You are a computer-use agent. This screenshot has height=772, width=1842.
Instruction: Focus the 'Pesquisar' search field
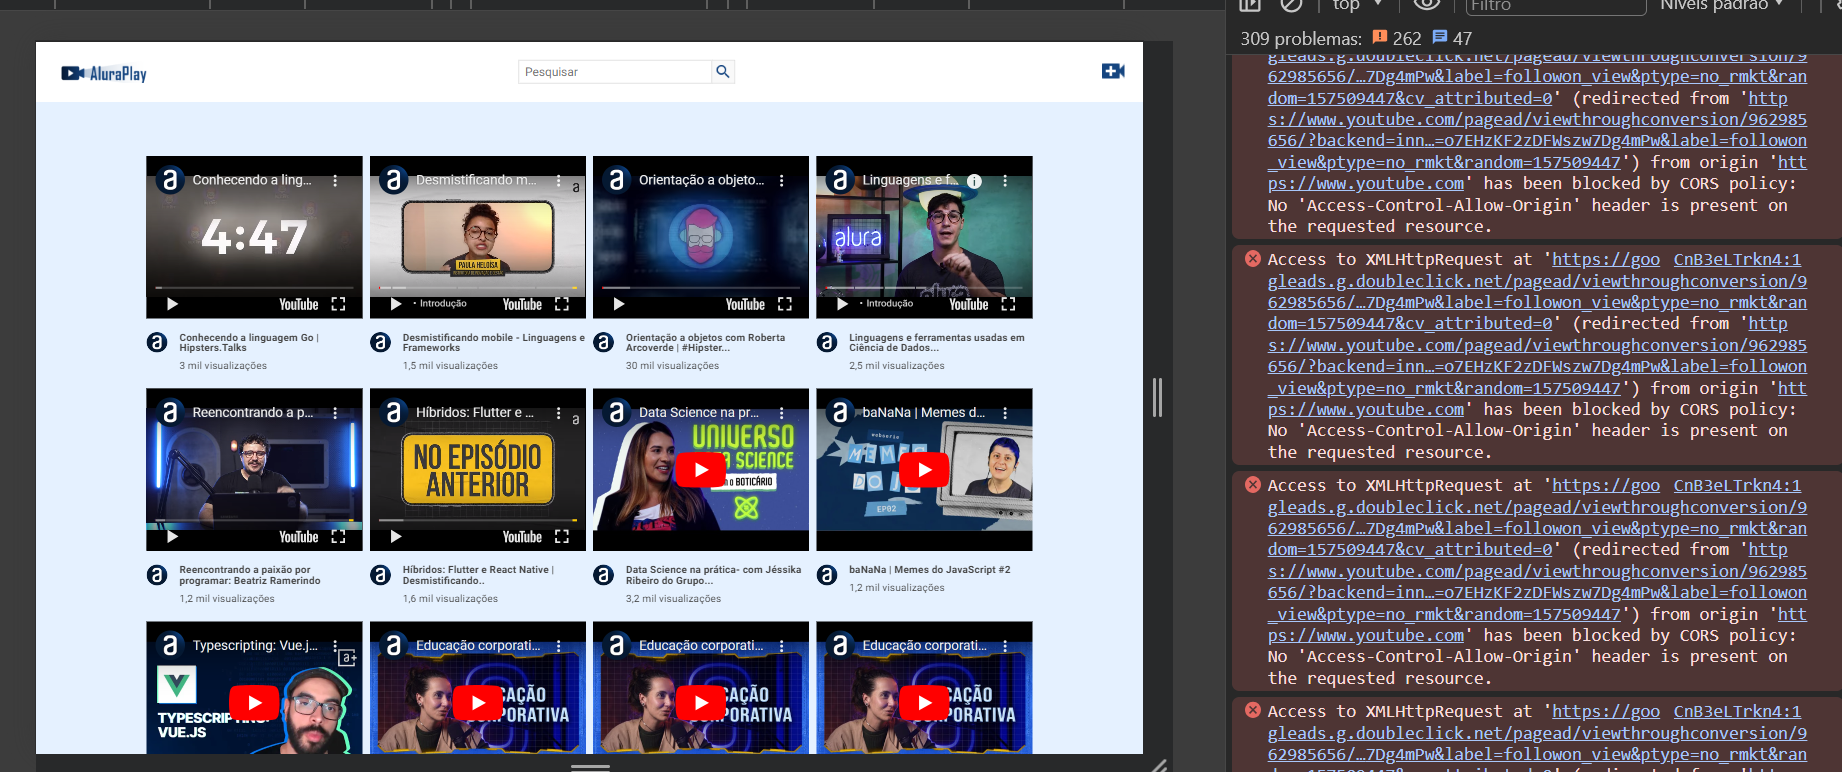615,71
